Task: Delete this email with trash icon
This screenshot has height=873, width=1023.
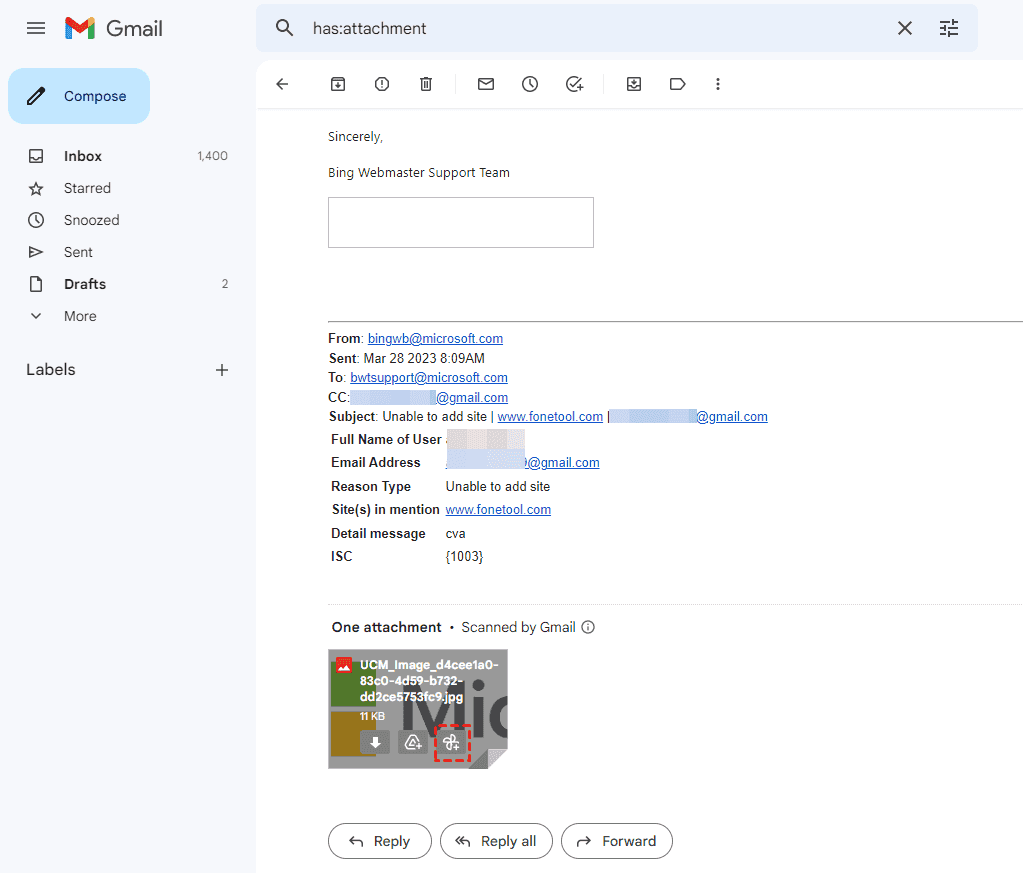Action: [425, 84]
